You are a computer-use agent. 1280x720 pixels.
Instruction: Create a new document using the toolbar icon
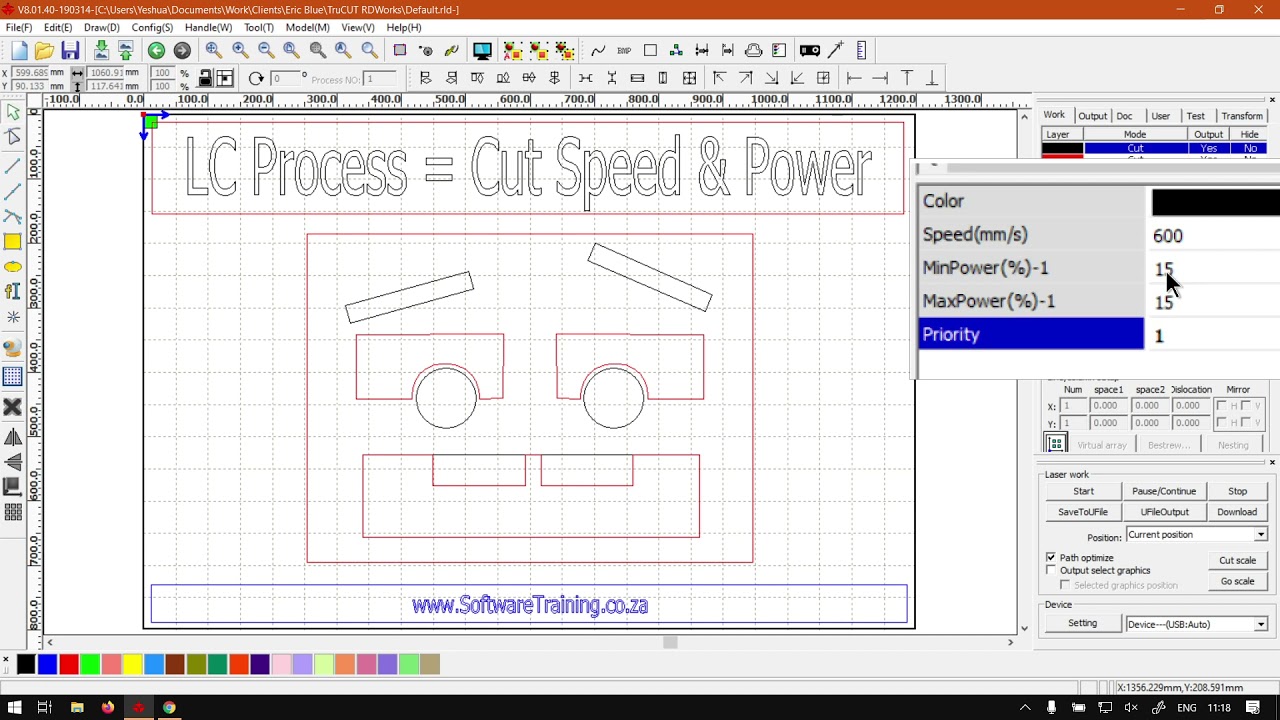tap(19, 51)
